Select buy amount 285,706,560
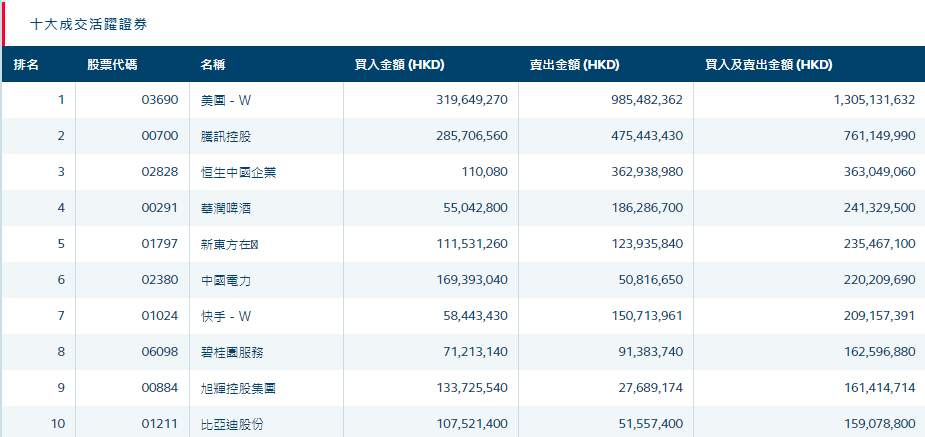The height and width of the screenshot is (437, 925). click(472, 136)
